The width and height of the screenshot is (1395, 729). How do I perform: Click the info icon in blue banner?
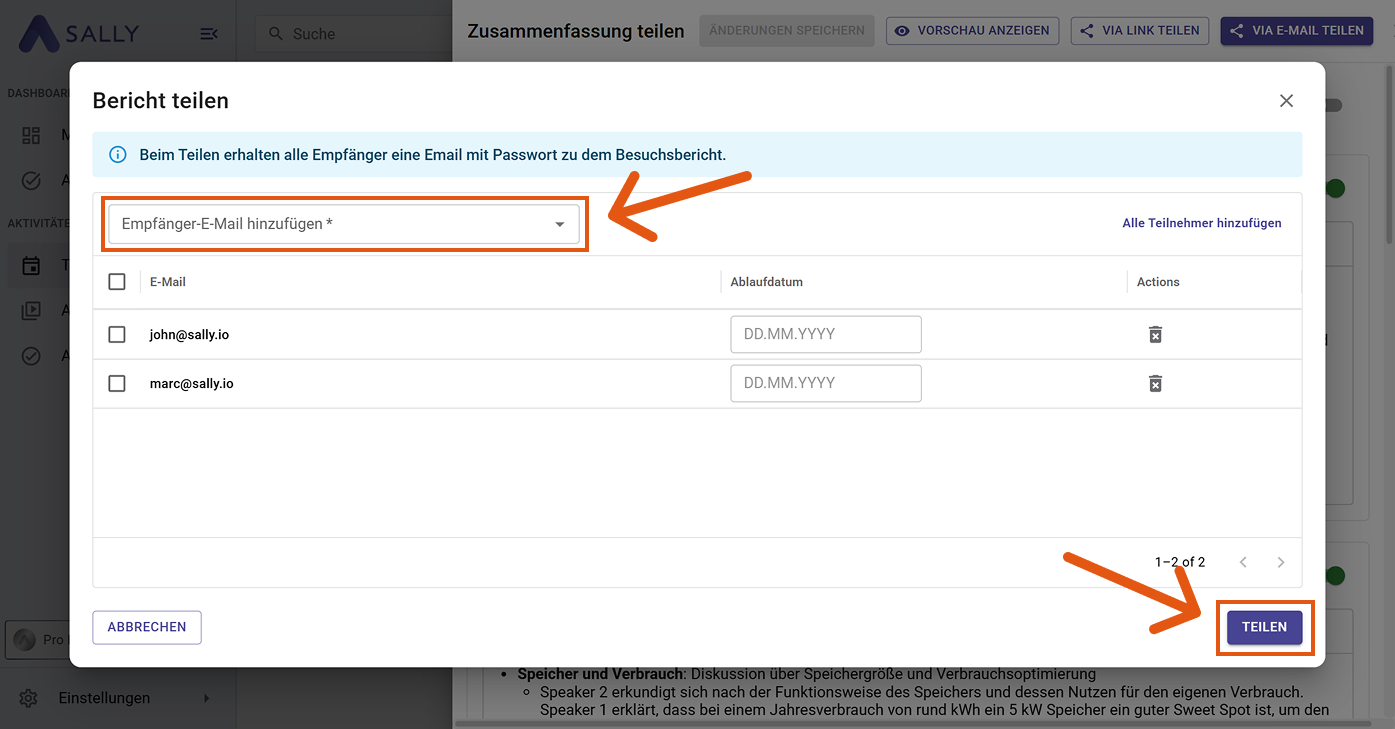pyautogui.click(x=118, y=155)
